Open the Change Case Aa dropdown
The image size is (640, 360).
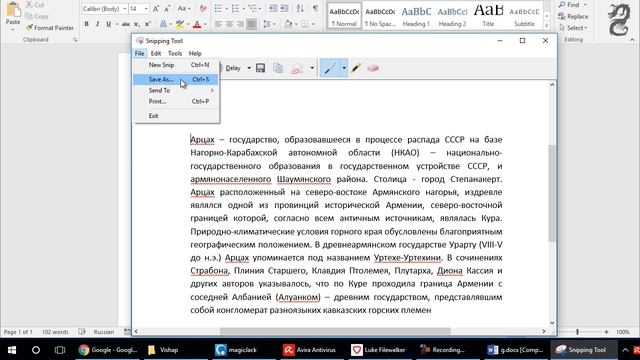coord(184,9)
